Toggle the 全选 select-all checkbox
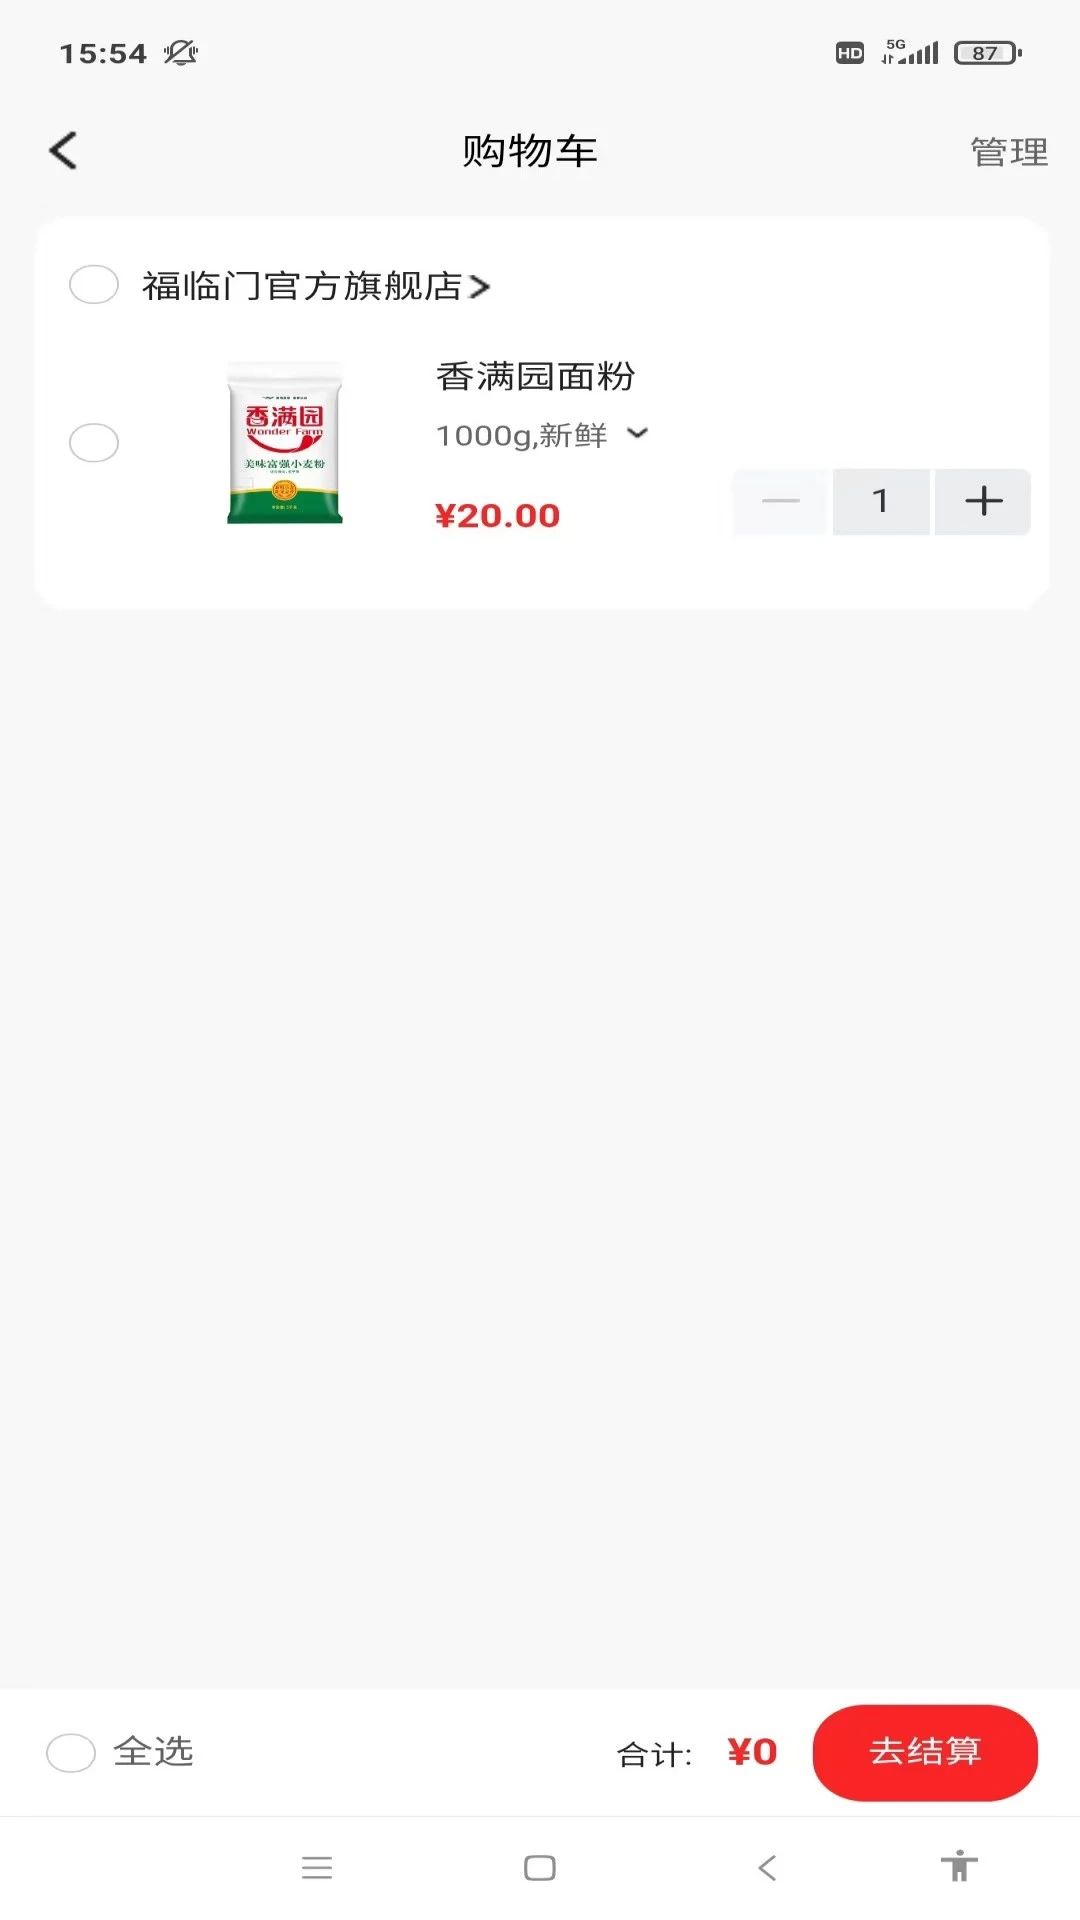1080x1920 pixels. [71, 1752]
